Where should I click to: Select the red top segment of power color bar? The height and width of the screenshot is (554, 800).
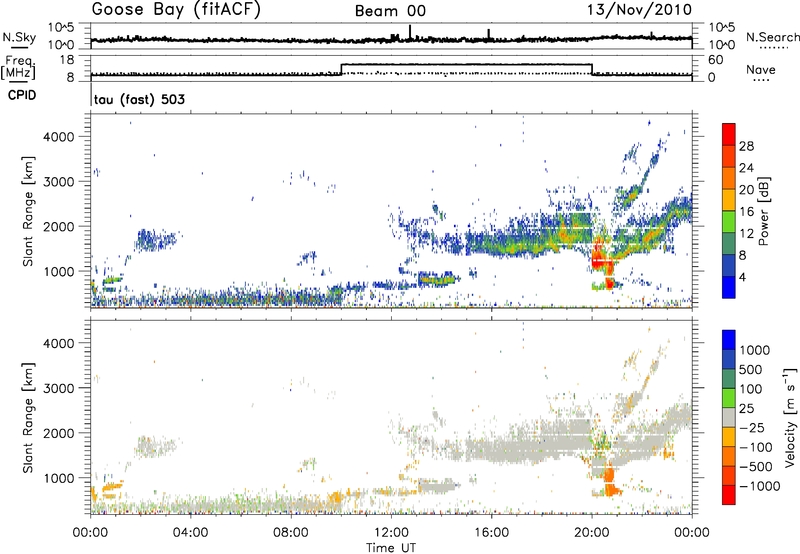729,134
